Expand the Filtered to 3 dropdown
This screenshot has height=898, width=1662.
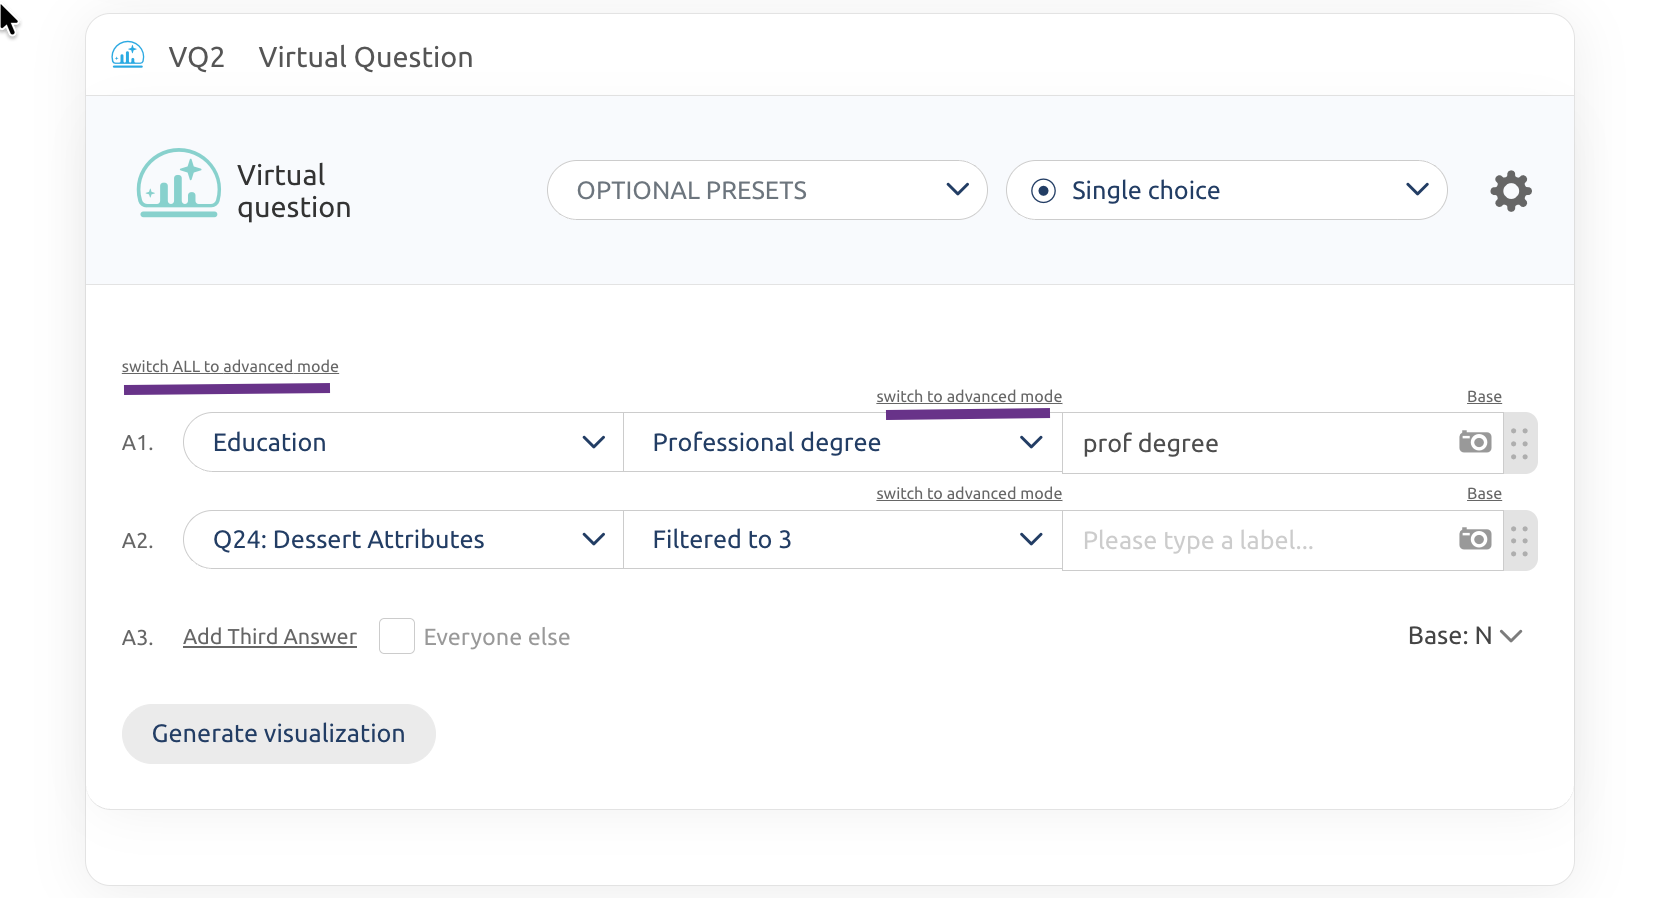coord(842,539)
